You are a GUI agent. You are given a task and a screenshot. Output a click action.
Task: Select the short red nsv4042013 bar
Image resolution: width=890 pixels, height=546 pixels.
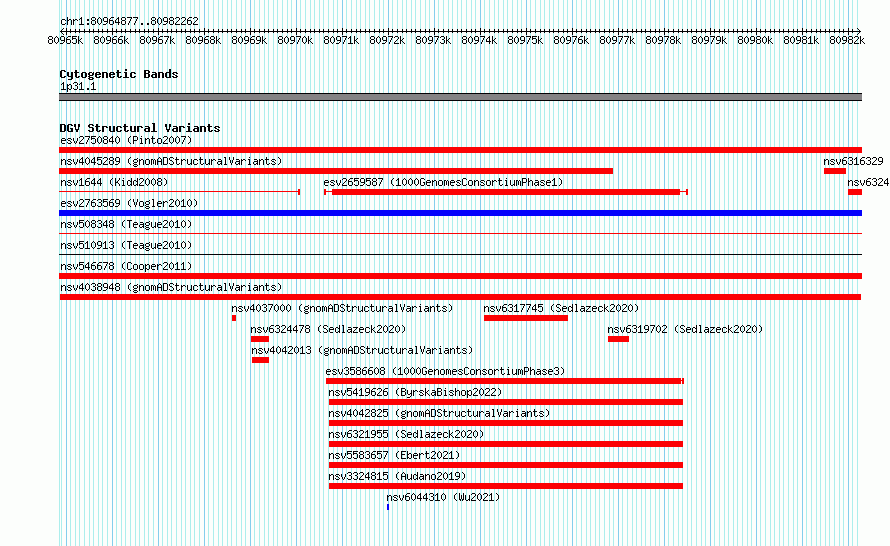point(261,360)
